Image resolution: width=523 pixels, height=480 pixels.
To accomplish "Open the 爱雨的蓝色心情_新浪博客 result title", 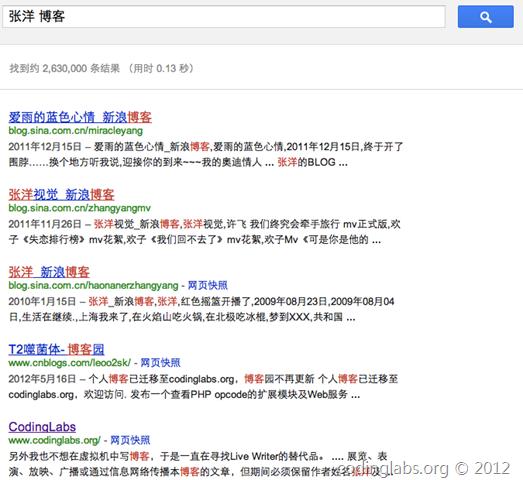I will [80, 117].
